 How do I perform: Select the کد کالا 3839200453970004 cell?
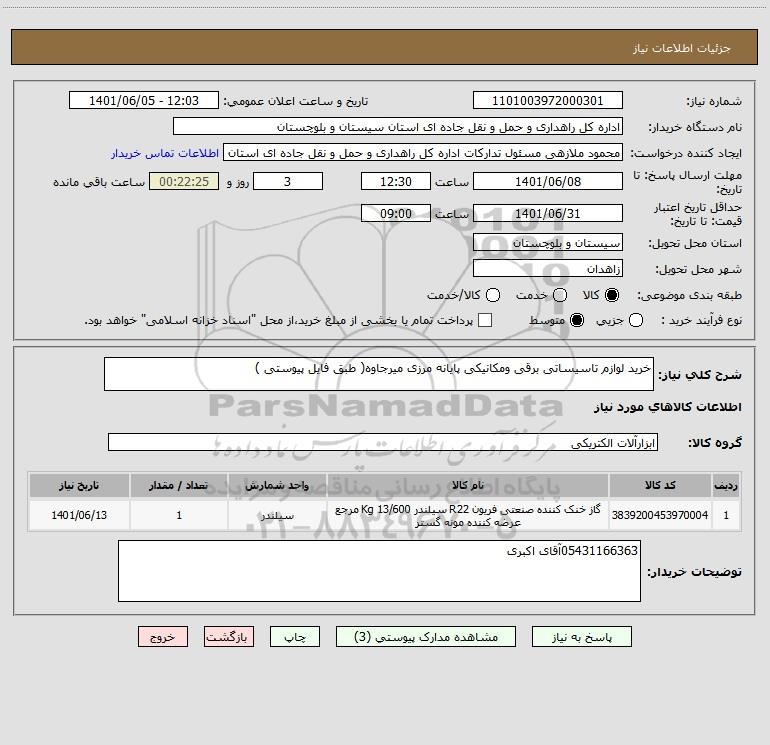660,515
